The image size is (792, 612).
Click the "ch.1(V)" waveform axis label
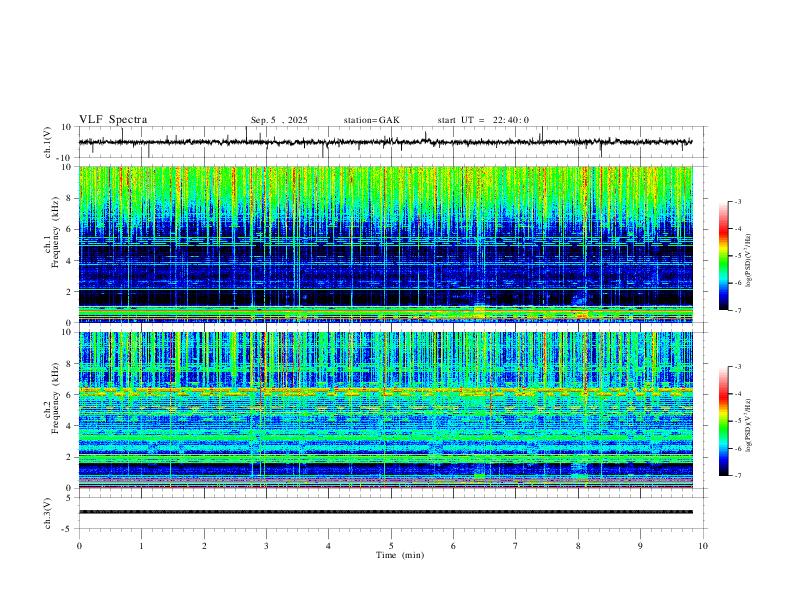48,142
